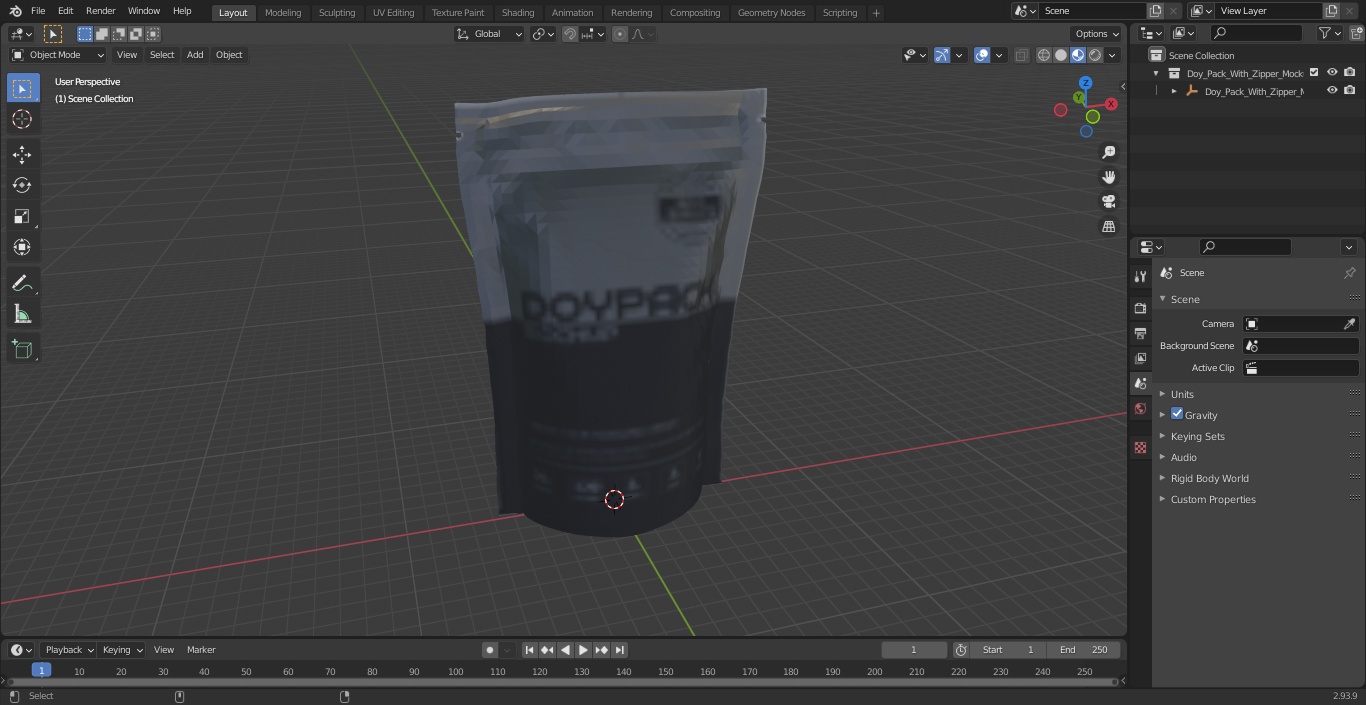Hide Doy_Pack_With_Zipper_Mock collection eye icon
This screenshot has width=1366, height=705.
[x=1332, y=73]
